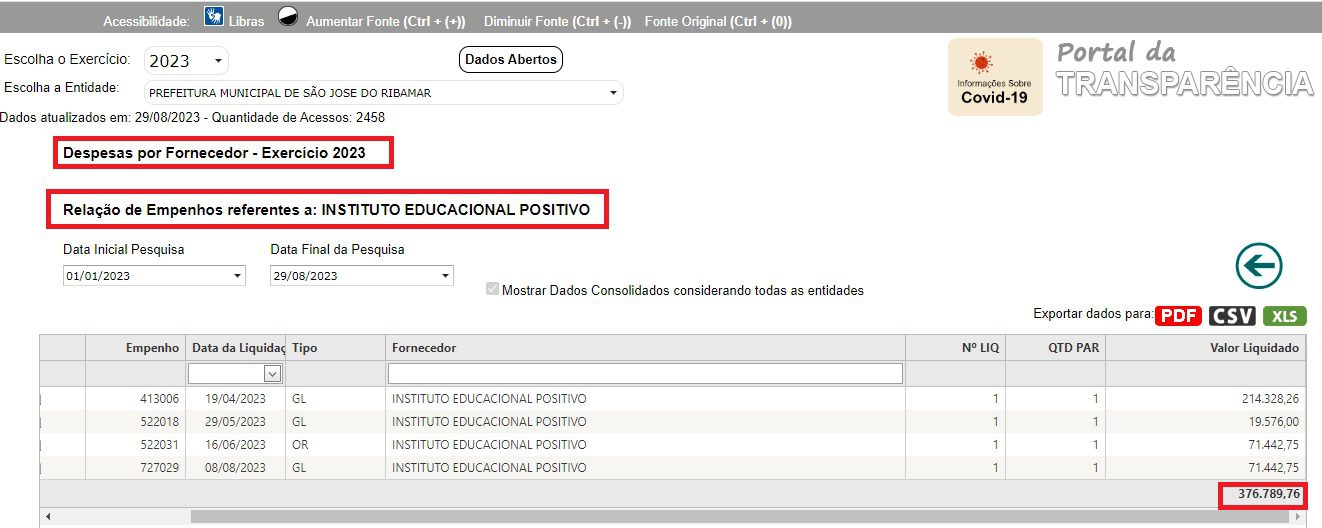Open the Covid-19 information banner
1322x528 pixels.
(x=994, y=78)
